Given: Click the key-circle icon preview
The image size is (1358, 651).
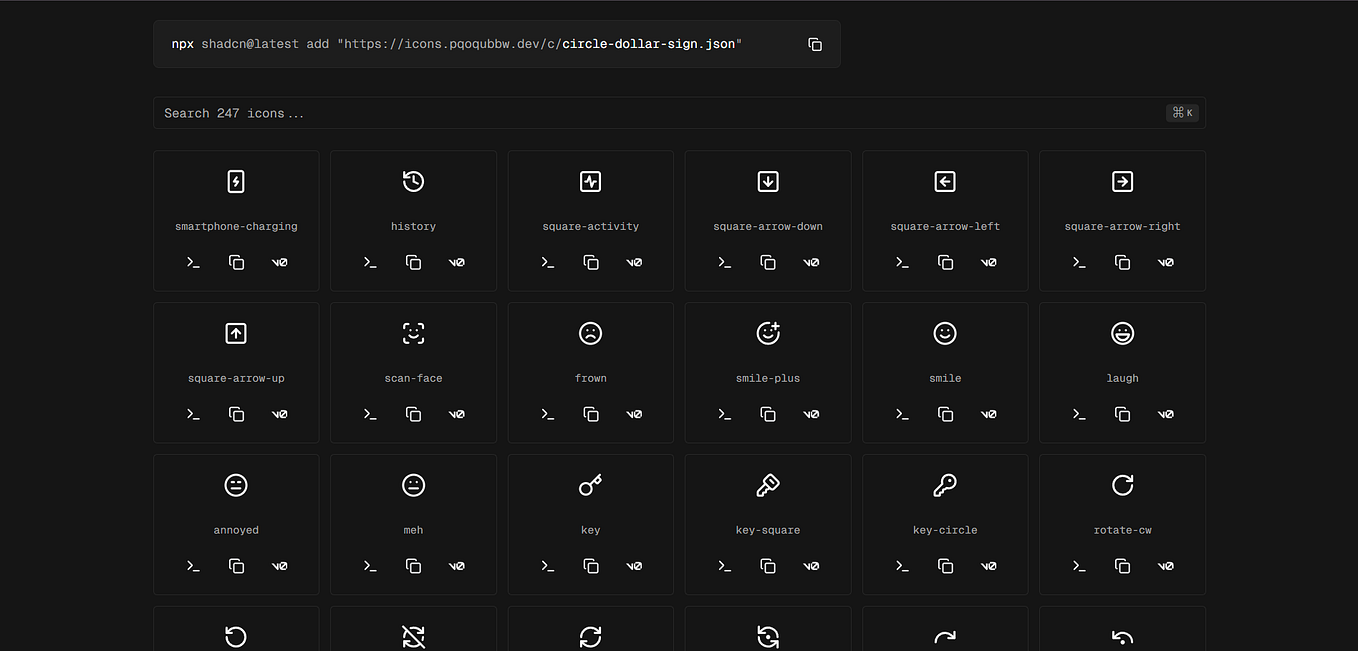Looking at the screenshot, I should coord(945,485).
